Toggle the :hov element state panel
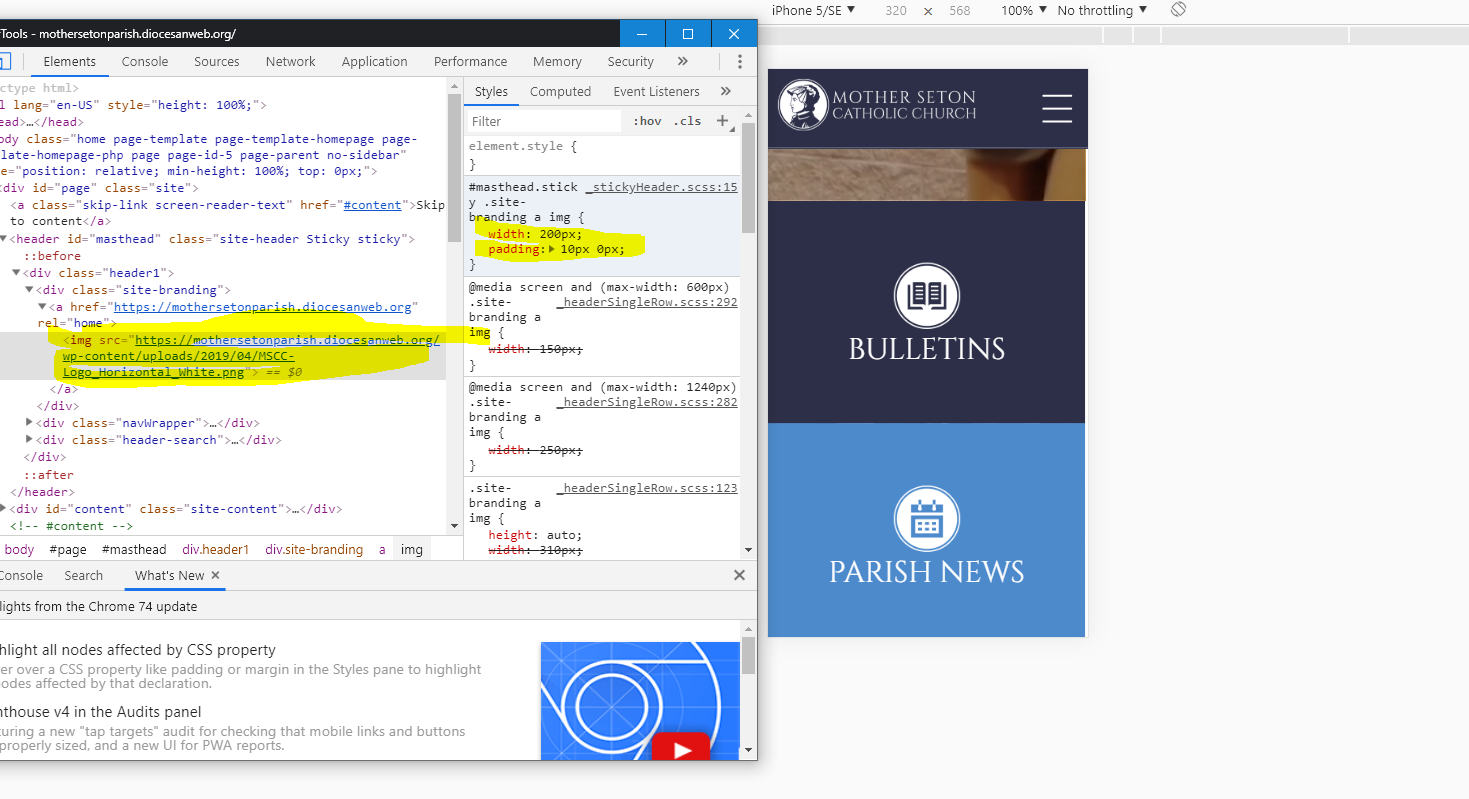This screenshot has width=1469, height=799. (x=647, y=121)
